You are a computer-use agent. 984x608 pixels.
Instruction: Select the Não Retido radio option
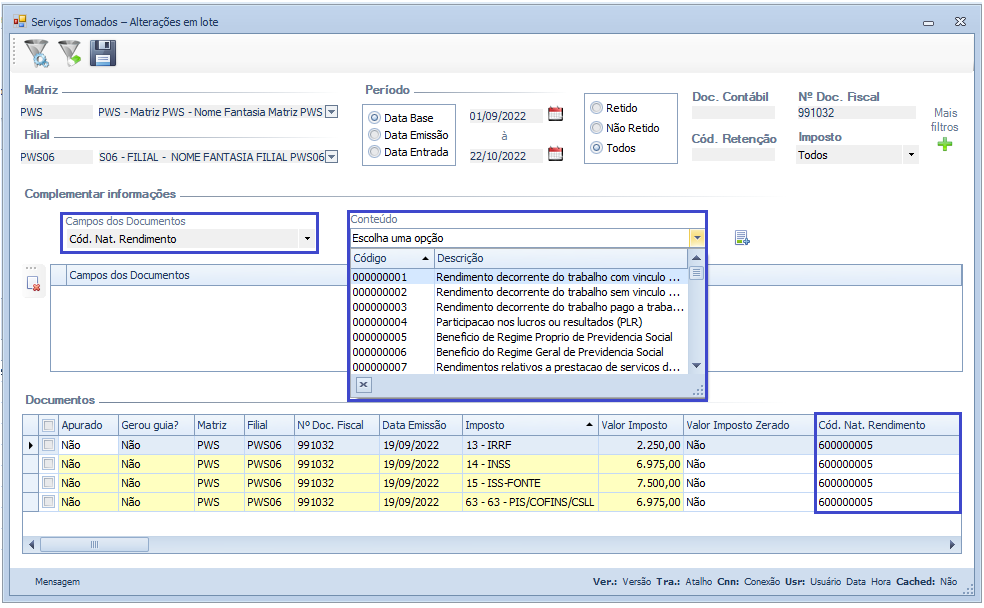click(597, 128)
